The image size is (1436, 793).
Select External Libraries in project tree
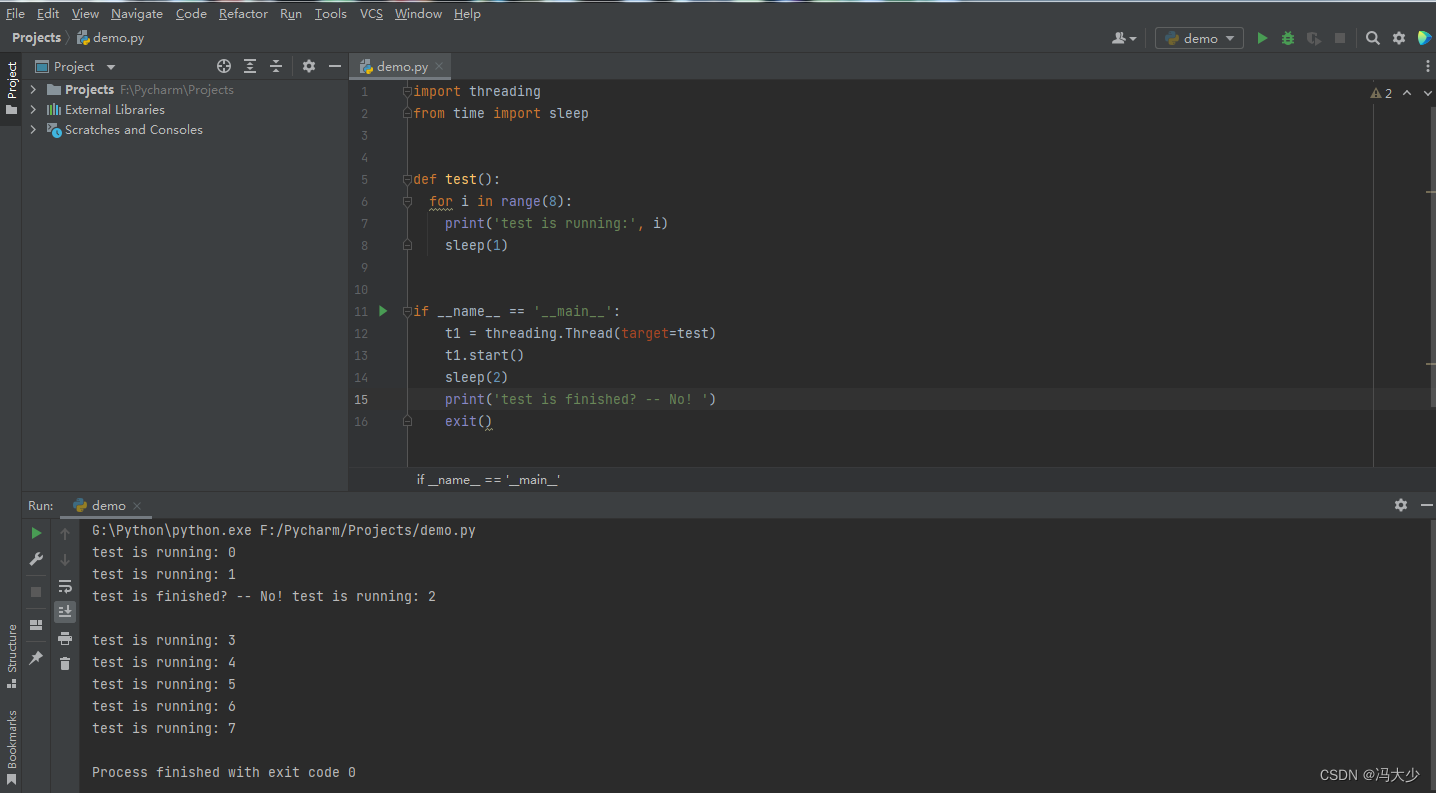[x=115, y=109]
